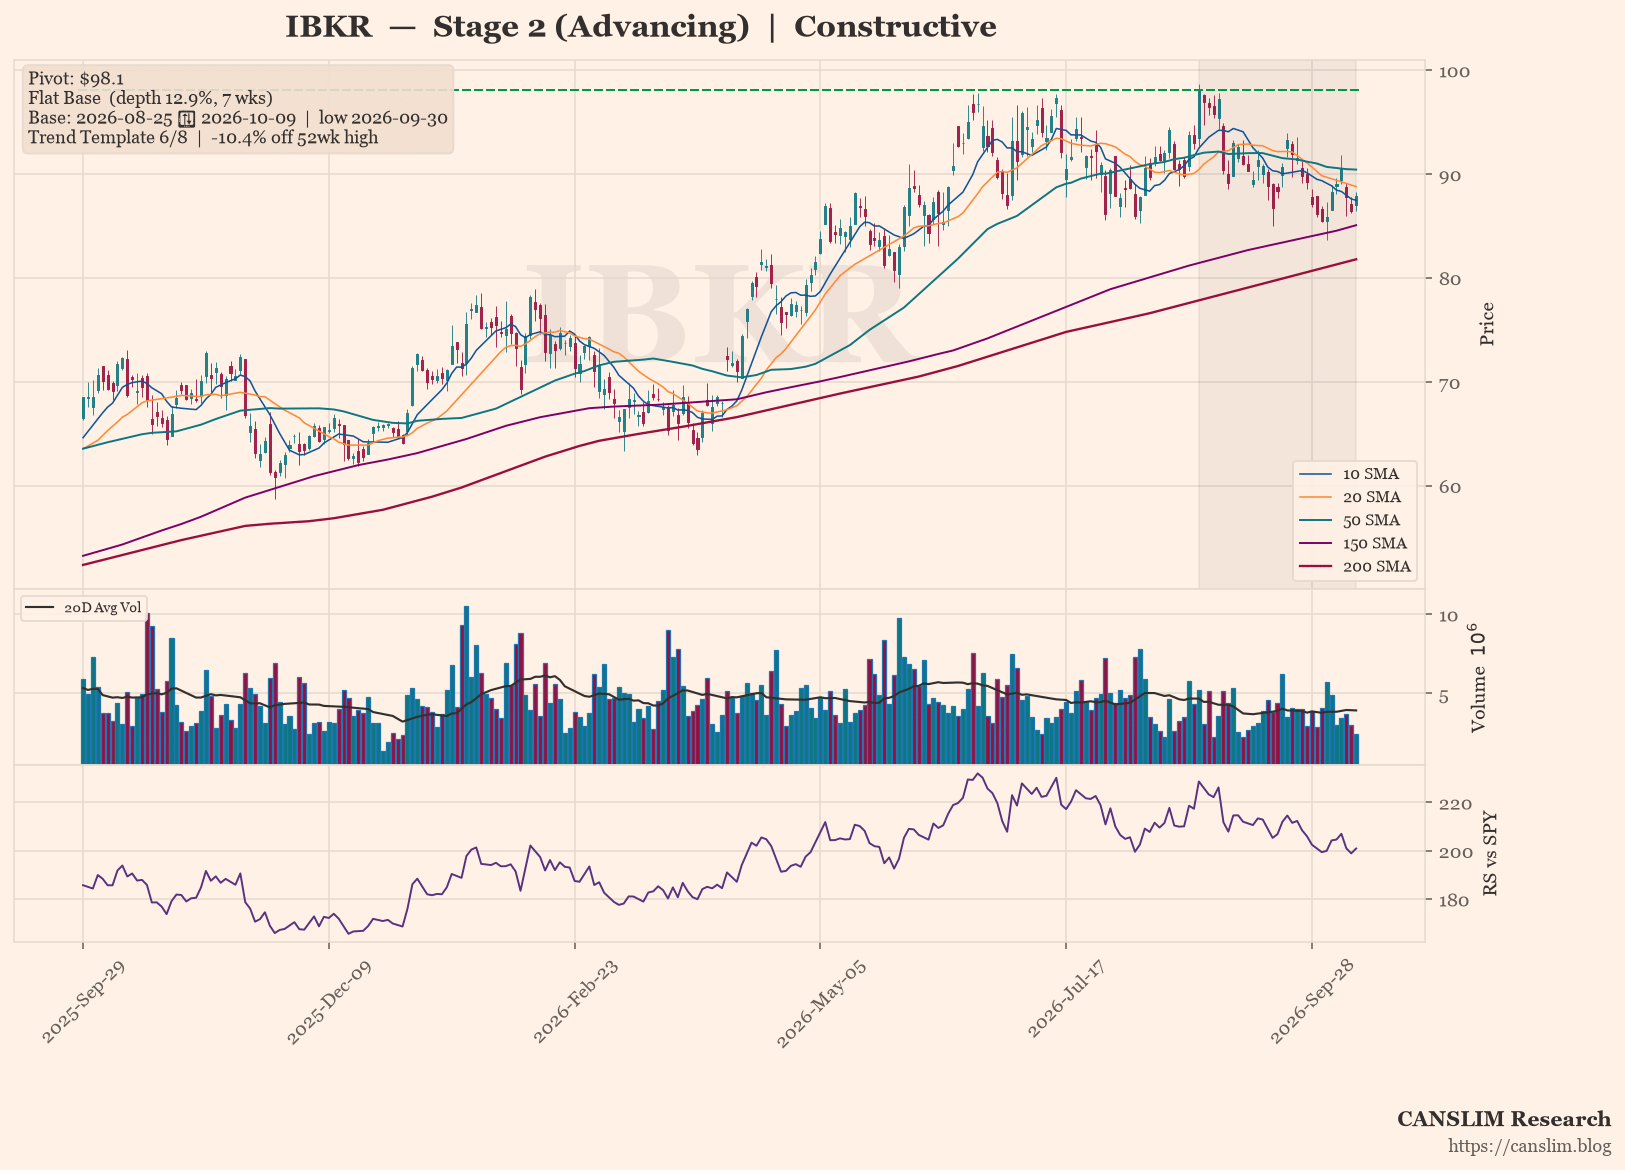The height and width of the screenshot is (1170, 1625).
Task: Click price axis tick '90'
Action: pos(1449,175)
